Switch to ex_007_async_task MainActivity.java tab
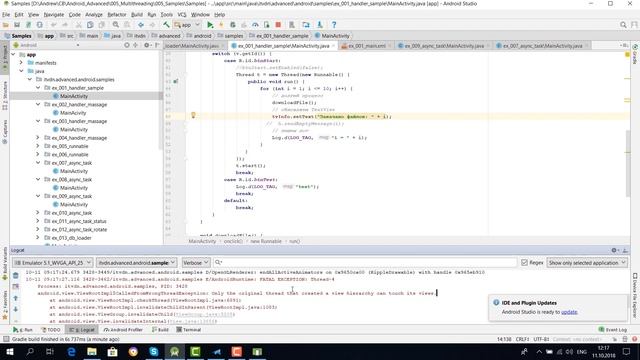 pos(542,46)
